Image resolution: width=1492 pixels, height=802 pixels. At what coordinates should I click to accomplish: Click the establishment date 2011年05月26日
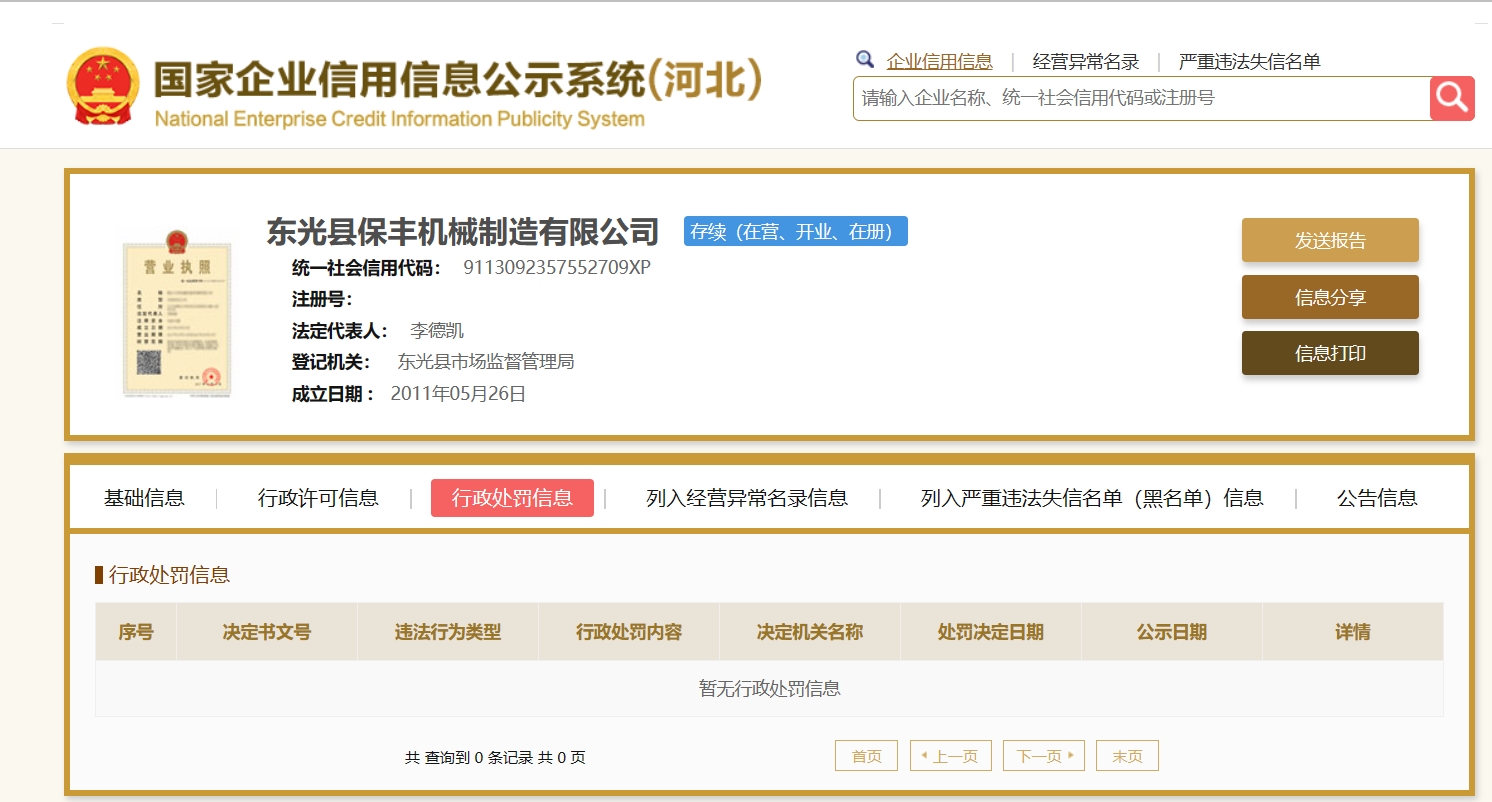tap(458, 394)
